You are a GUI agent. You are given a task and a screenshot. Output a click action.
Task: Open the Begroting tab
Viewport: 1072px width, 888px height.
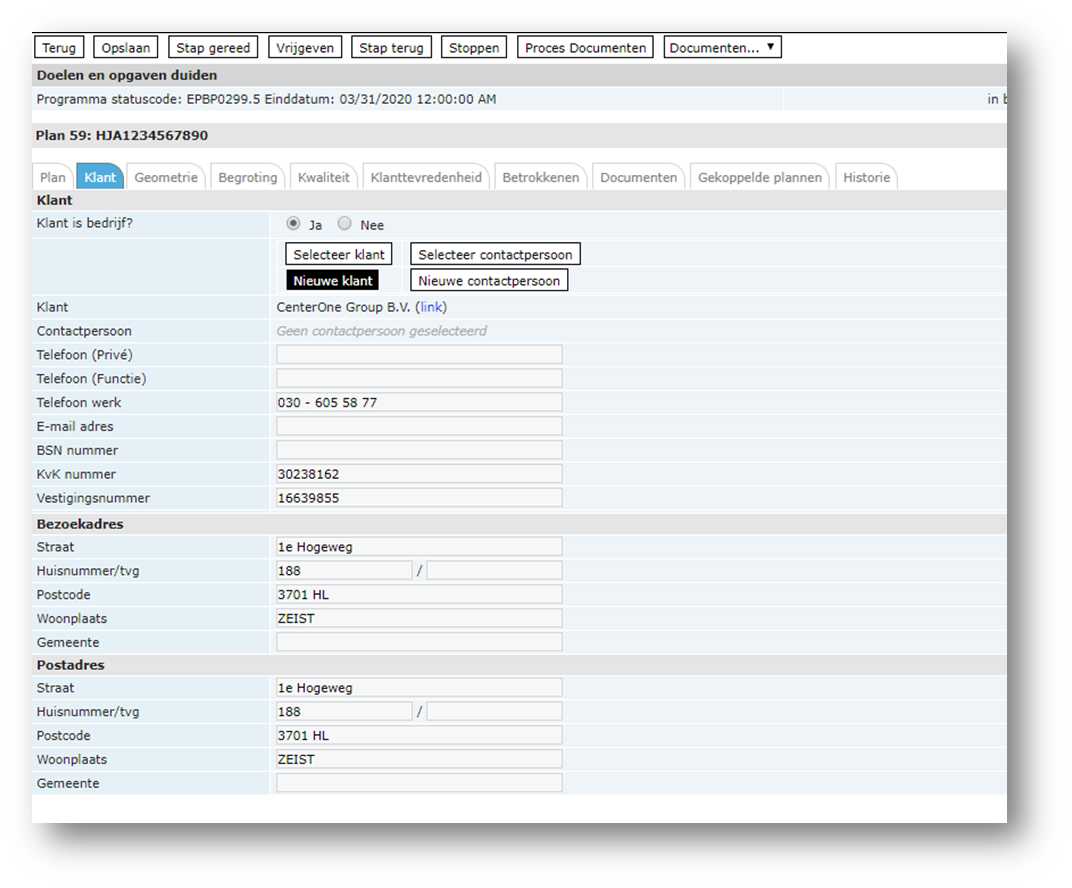click(x=247, y=177)
